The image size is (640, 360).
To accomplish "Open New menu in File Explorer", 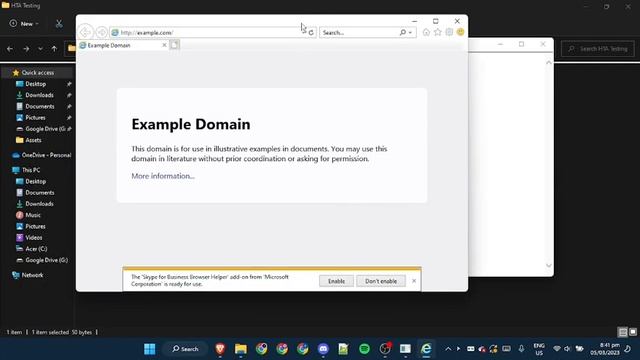I will [x=24, y=24].
